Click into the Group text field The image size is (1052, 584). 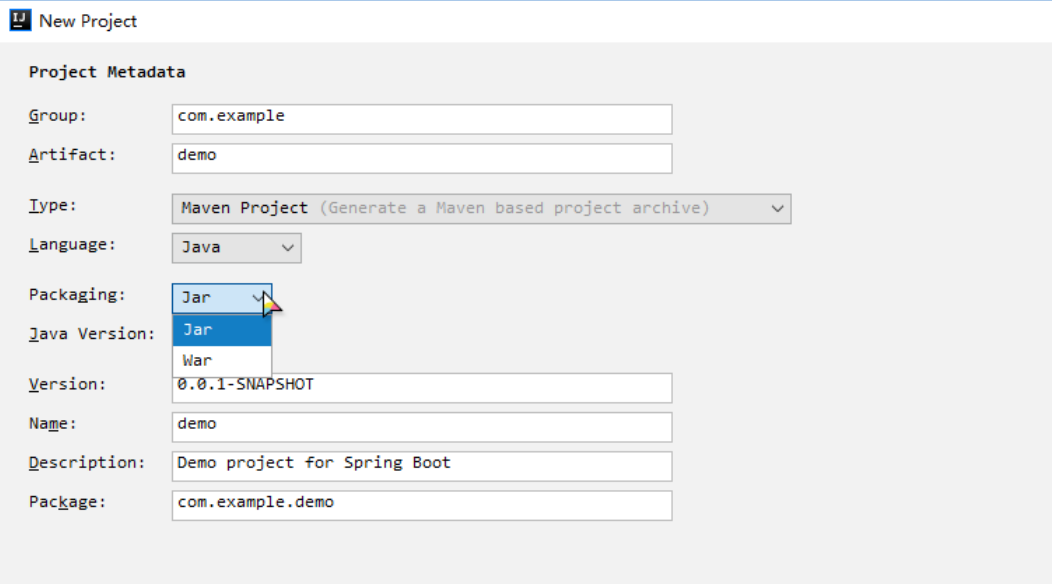pyautogui.click(x=421, y=118)
